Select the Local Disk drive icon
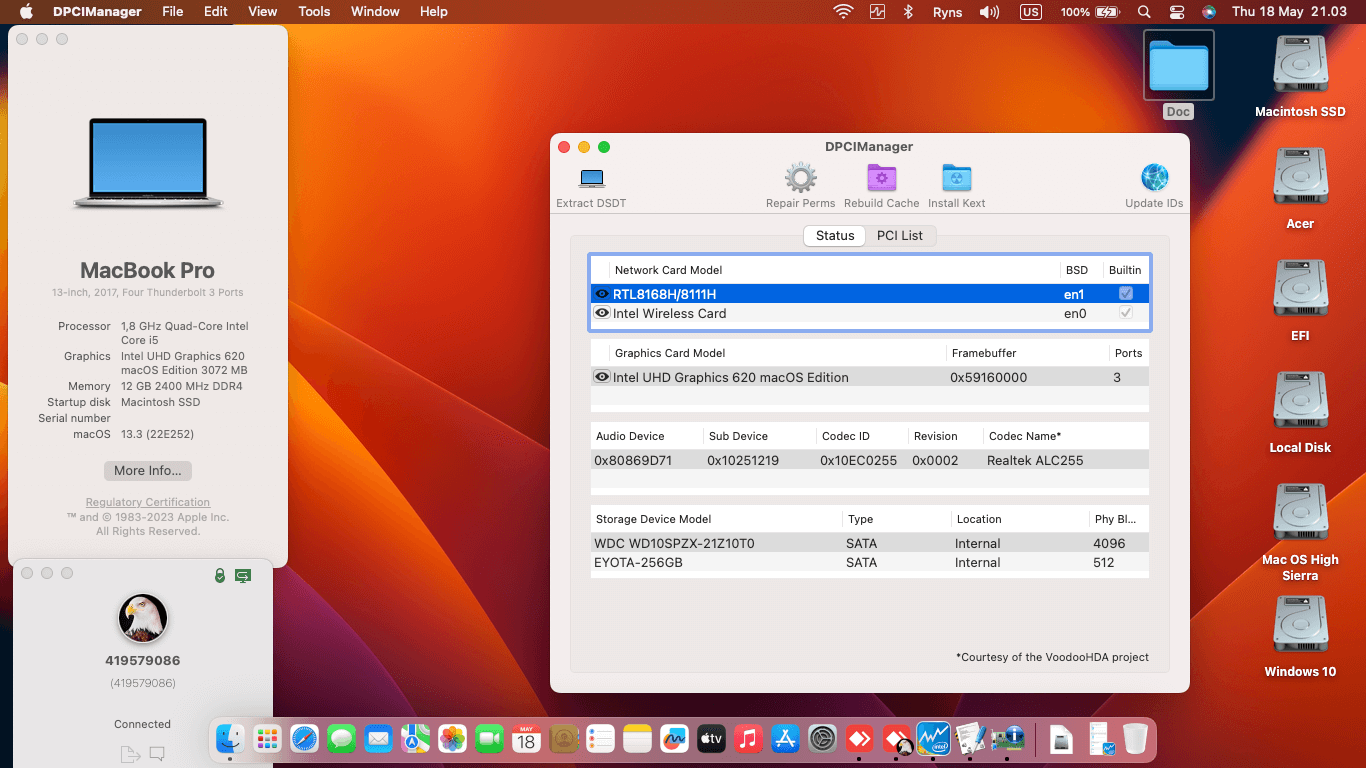Screen dimensions: 1366x768 pos(1300,402)
